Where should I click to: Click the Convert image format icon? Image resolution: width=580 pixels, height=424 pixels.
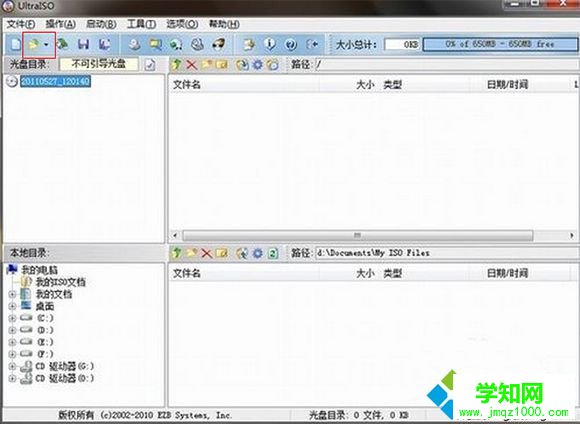tap(176, 45)
